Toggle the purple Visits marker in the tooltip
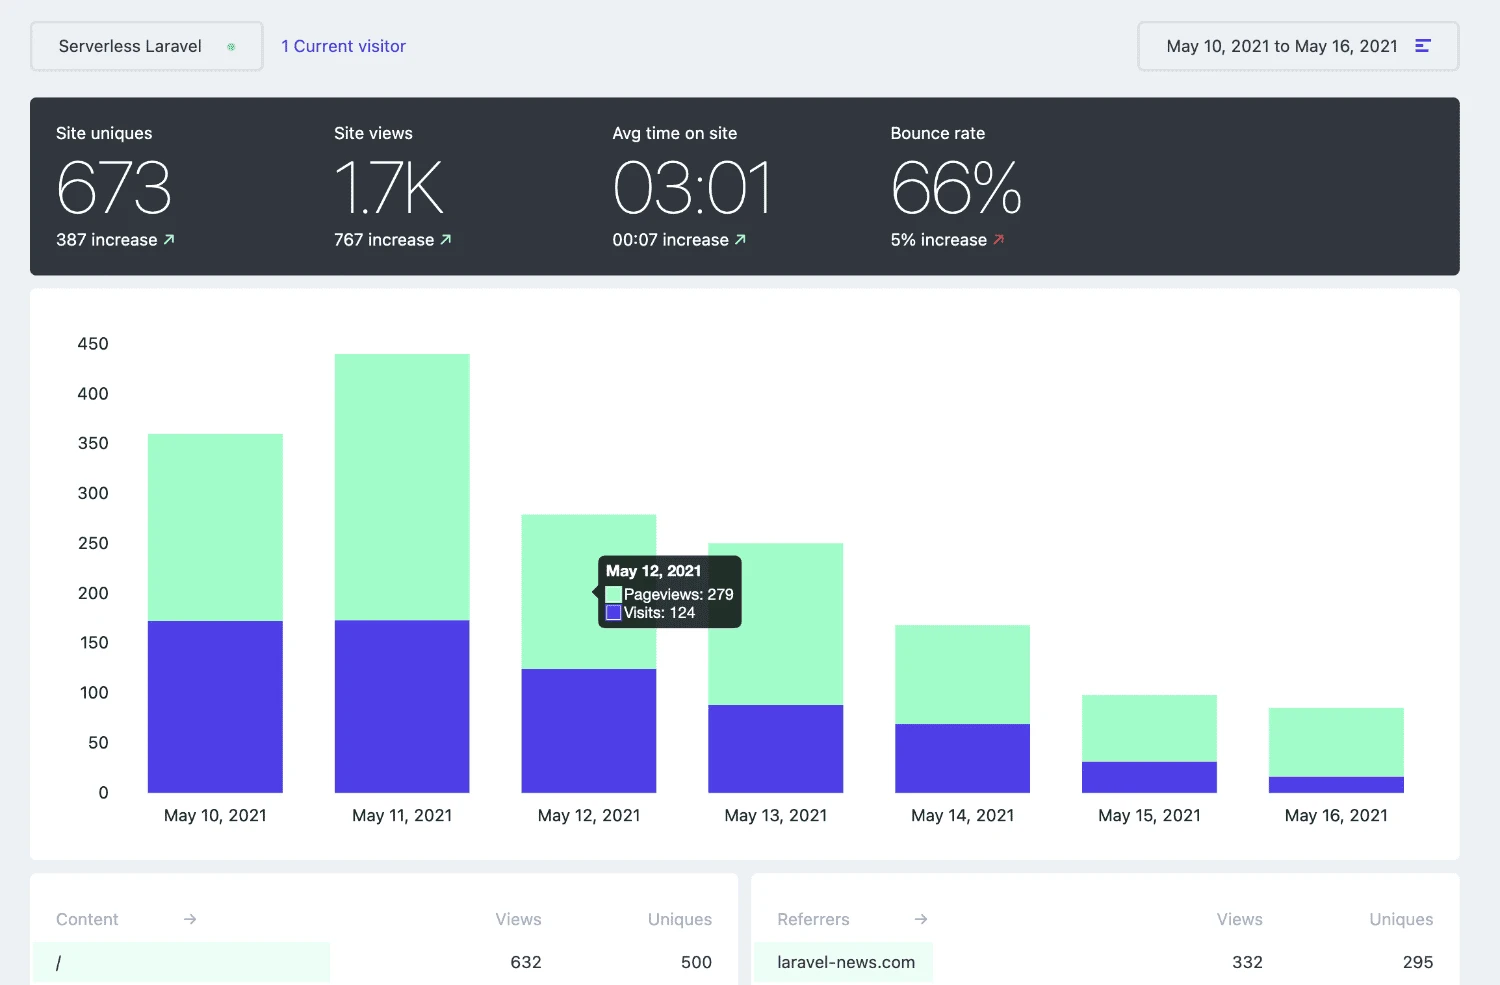This screenshot has height=985, width=1500. click(x=613, y=612)
